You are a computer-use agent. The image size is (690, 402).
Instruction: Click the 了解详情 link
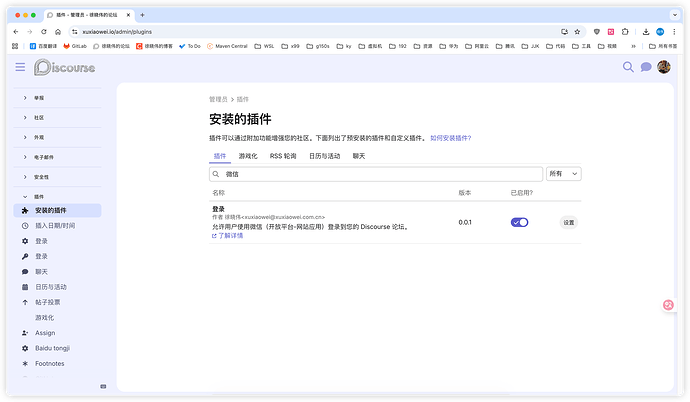[x=230, y=235]
